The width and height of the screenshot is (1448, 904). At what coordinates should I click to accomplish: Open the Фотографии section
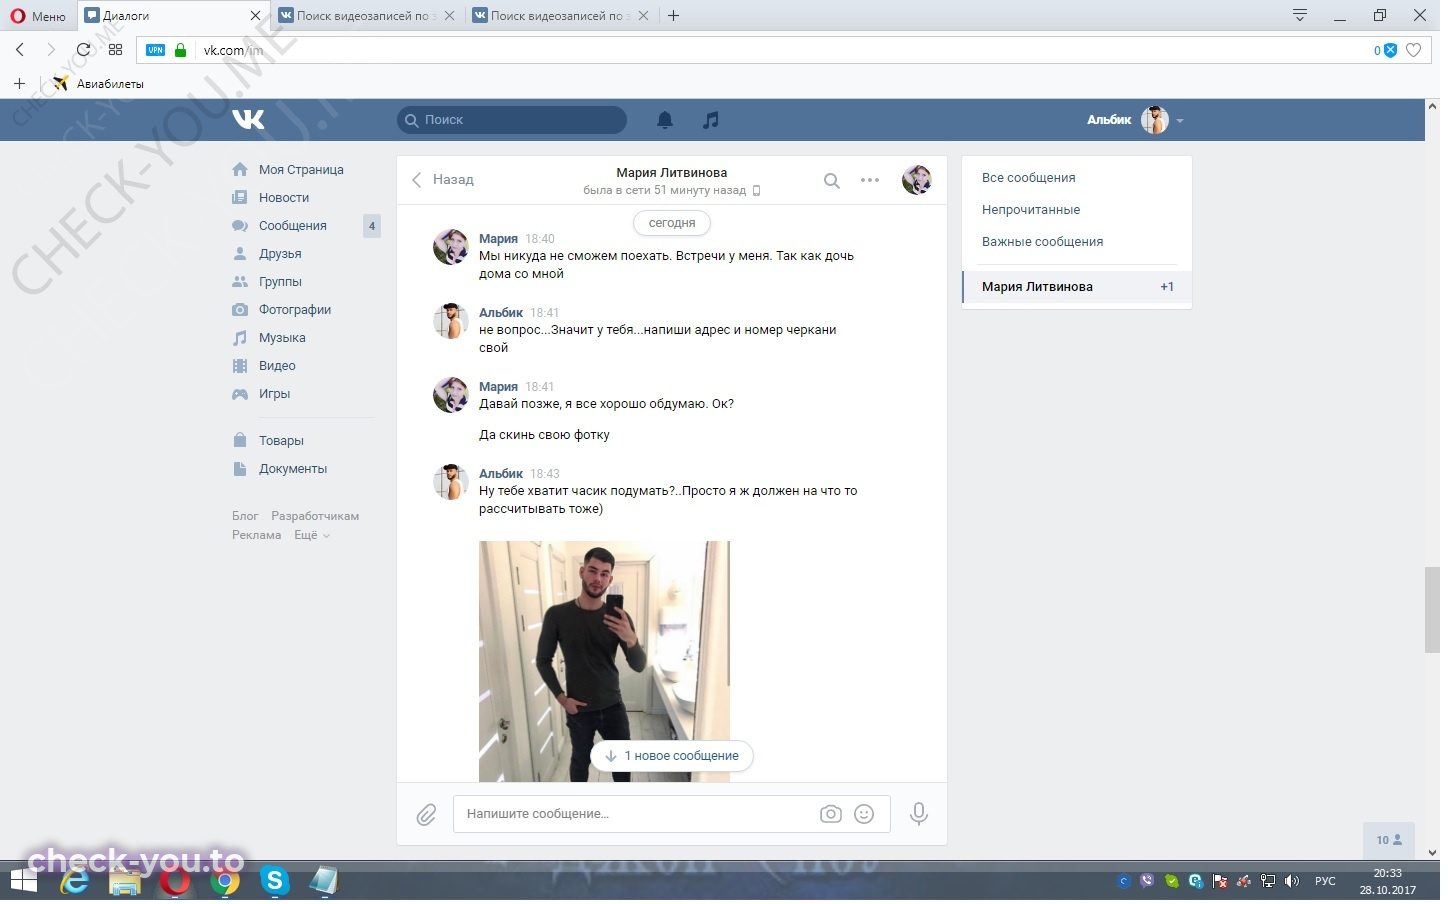pyautogui.click(x=295, y=310)
